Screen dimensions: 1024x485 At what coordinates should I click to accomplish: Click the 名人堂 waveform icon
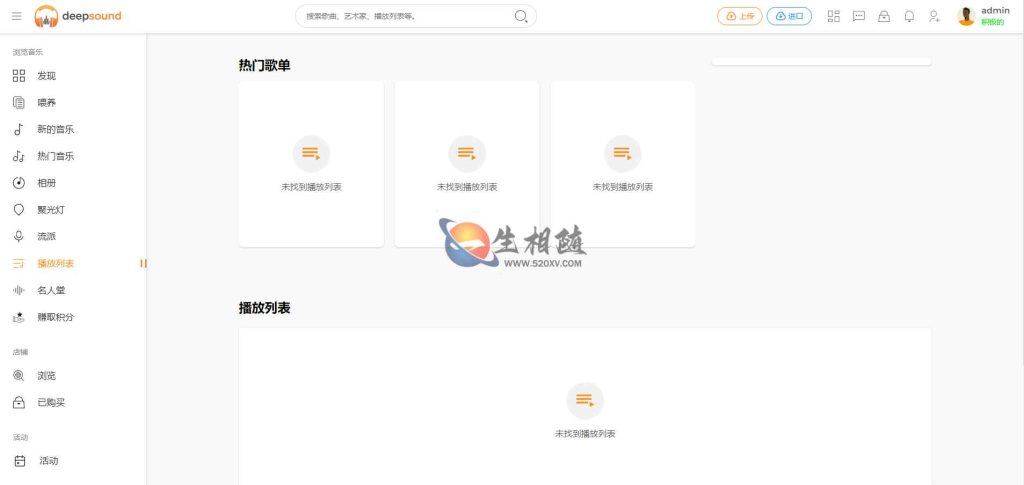pyautogui.click(x=19, y=290)
